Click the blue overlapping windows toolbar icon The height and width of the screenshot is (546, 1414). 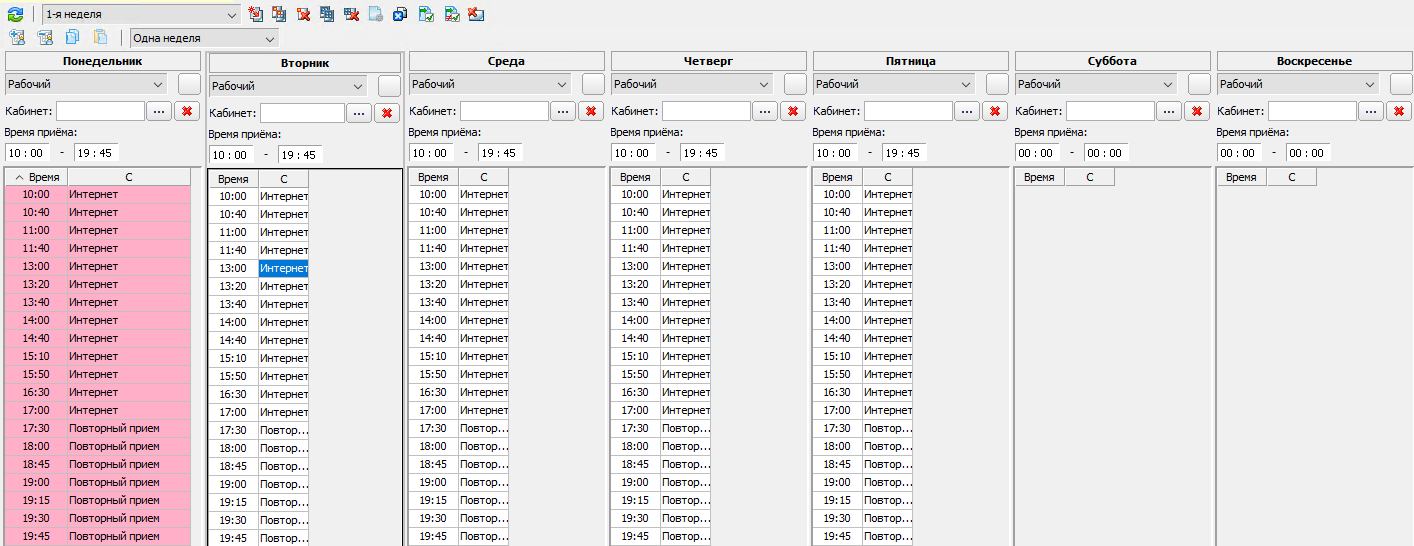click(x=400, y=14)
